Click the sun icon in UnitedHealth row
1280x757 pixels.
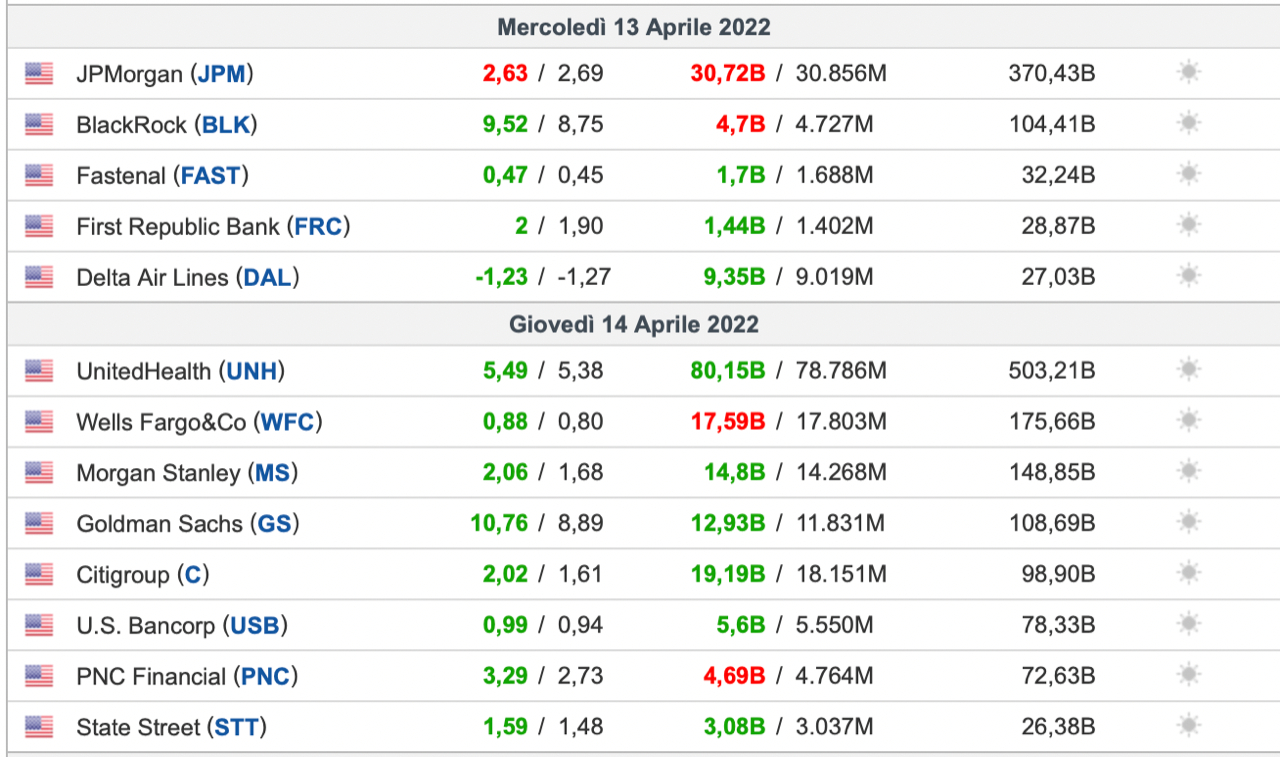click(x=1188, y=370)
